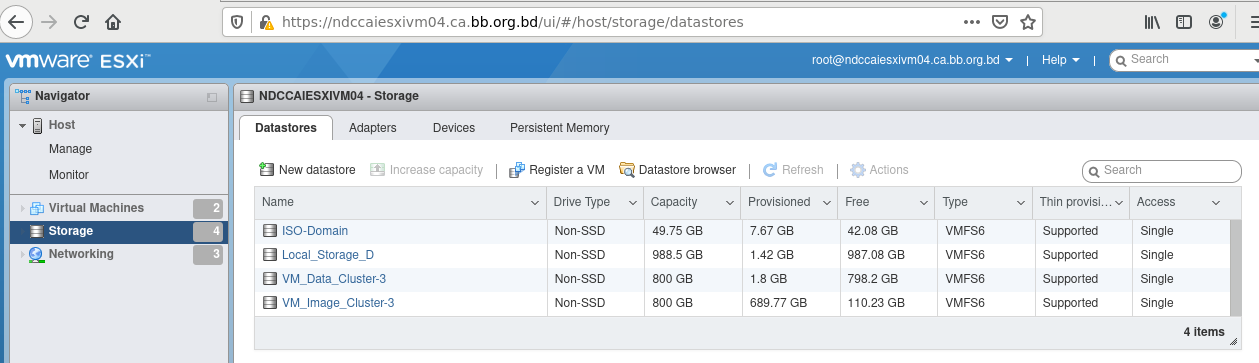The image size is (1259, 363).
Task: Click the Refresh toolbar button
Action: click(793, 170)
